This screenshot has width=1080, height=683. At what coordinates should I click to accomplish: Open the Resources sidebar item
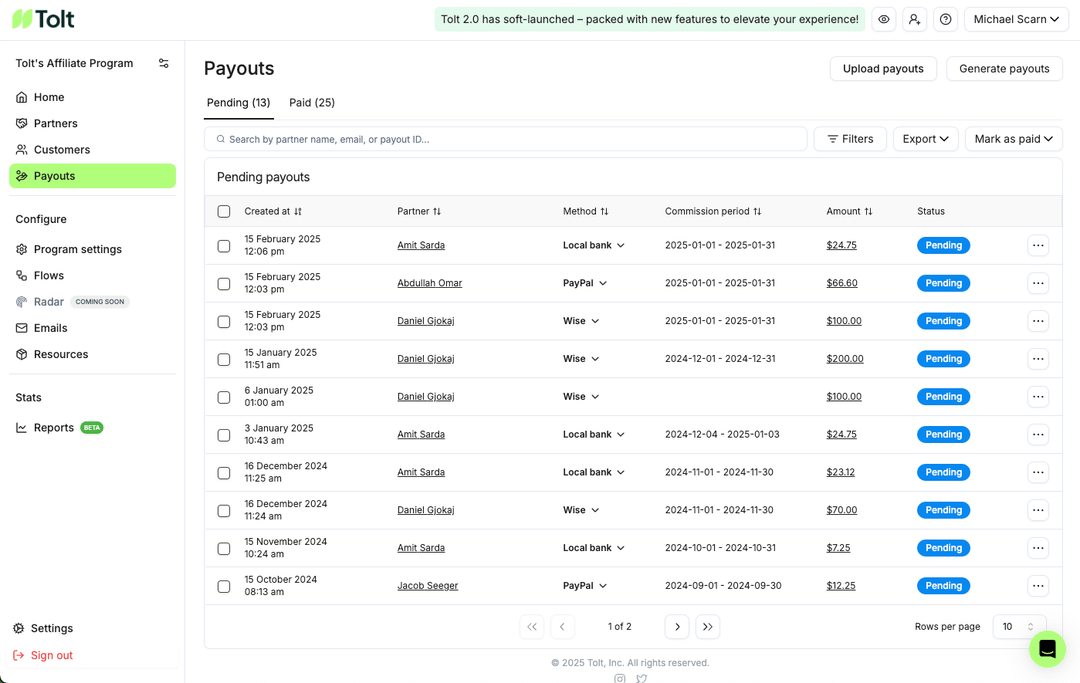click(63, 354)
